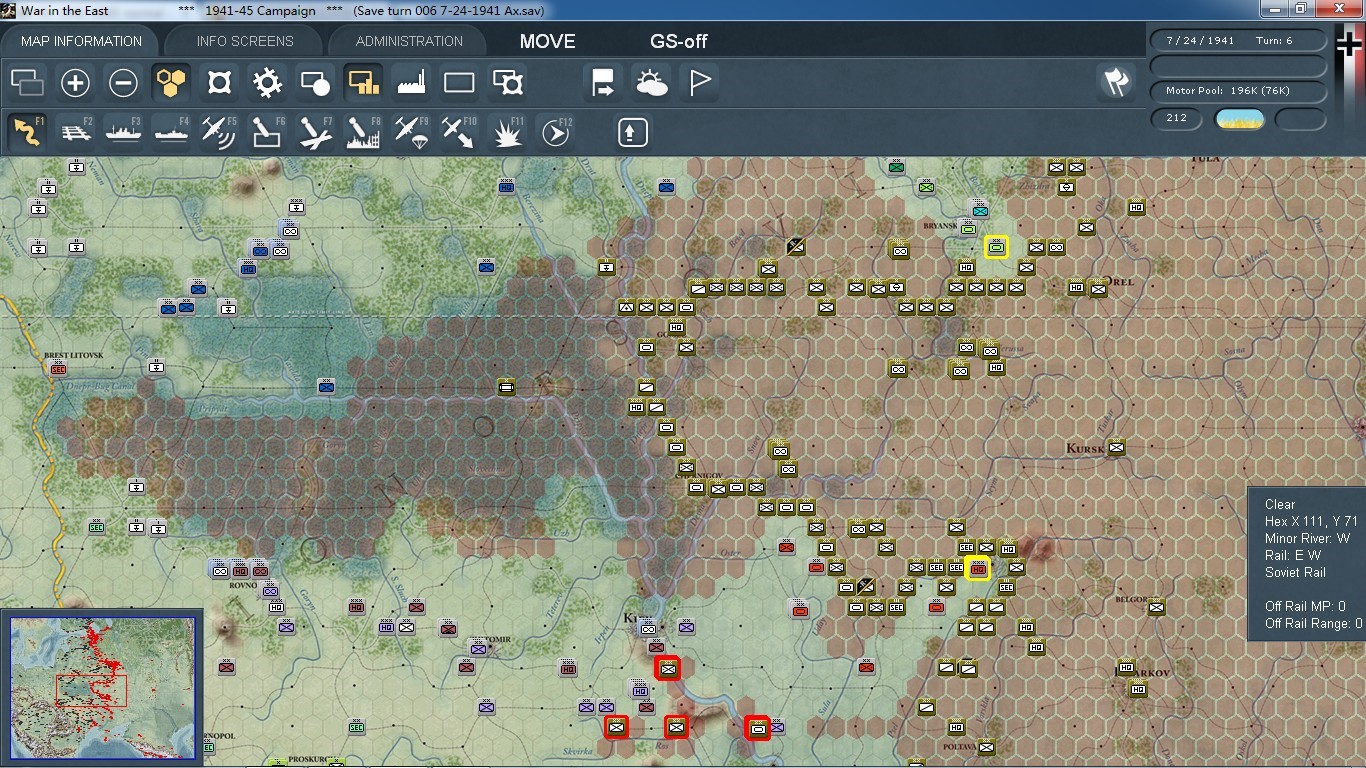Select the F7 bomb airfield icon
1366x768 pixels.
pos(315,132)
